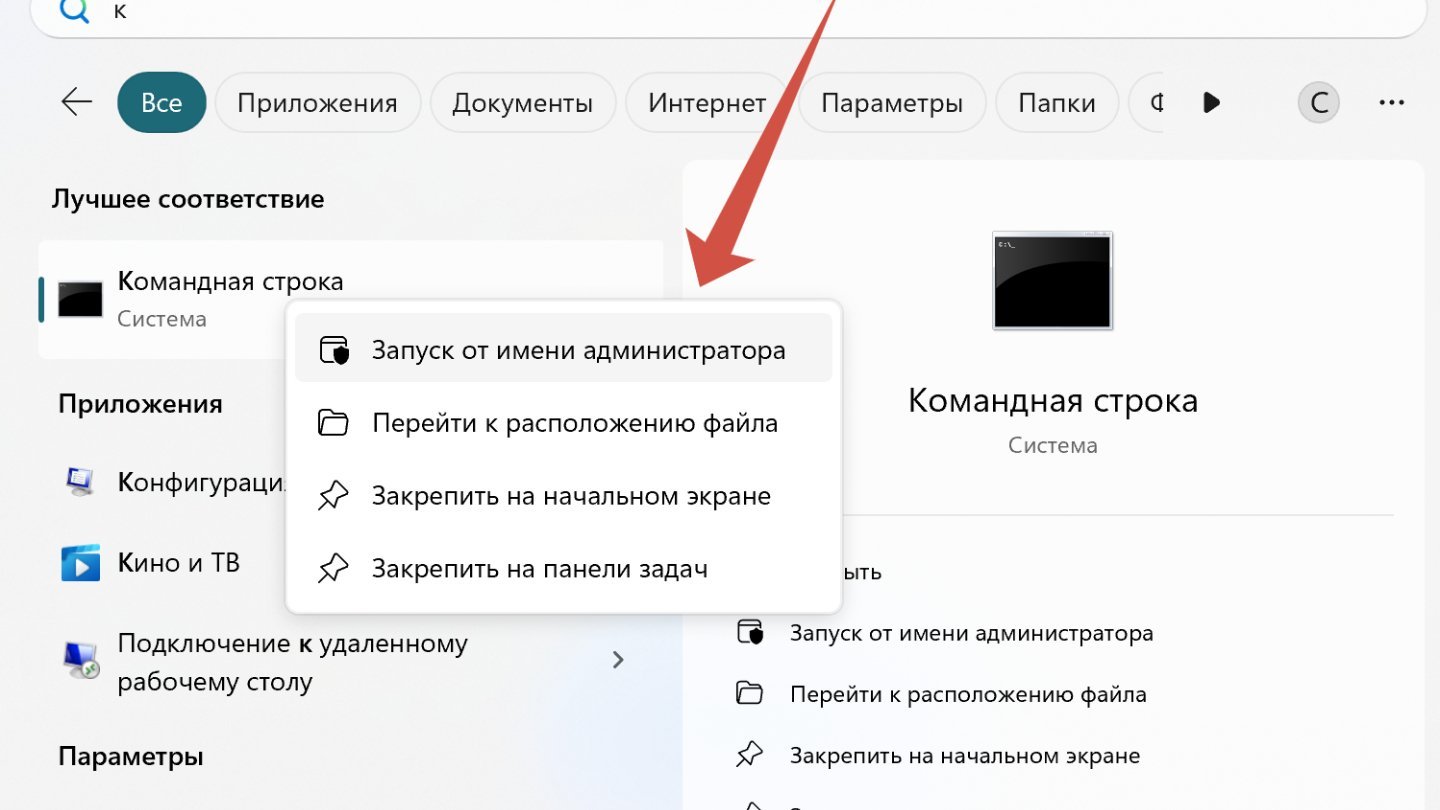
Task: Go back using the left arrow
Action: (77, 102)
